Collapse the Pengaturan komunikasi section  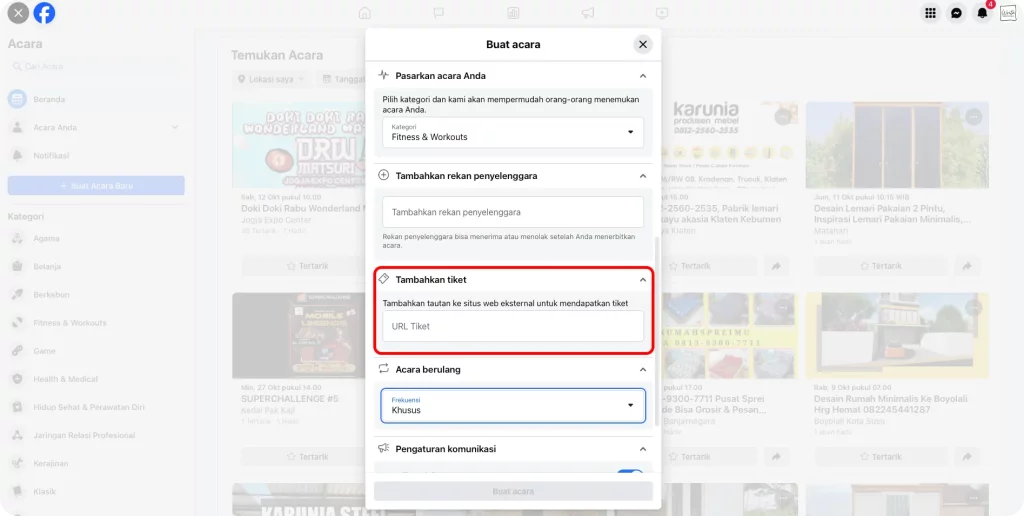click(x=643, y=449)
